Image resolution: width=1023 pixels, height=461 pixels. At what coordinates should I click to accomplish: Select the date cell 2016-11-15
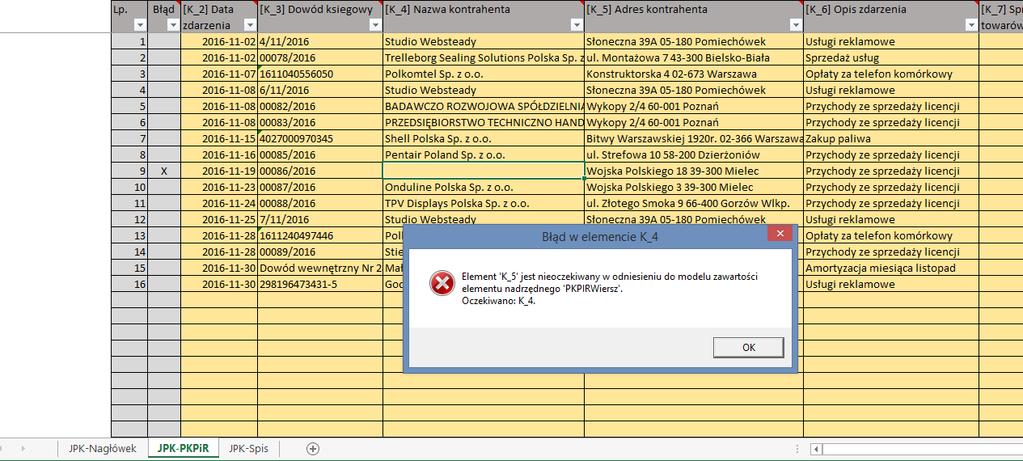[x=219, y=138]
